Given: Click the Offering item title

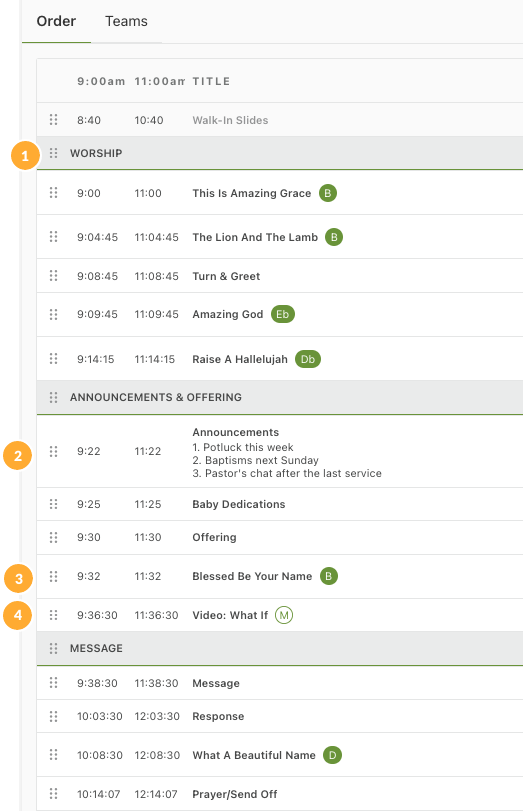Looking at the screenshot, I should pyautogui.click(x=214, y=537).
